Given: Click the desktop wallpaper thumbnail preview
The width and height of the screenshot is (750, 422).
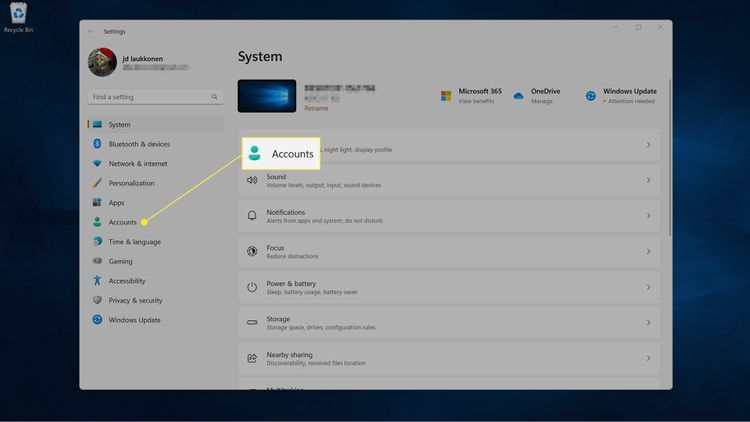Looking at the screenshot, I should click(266, 96).
